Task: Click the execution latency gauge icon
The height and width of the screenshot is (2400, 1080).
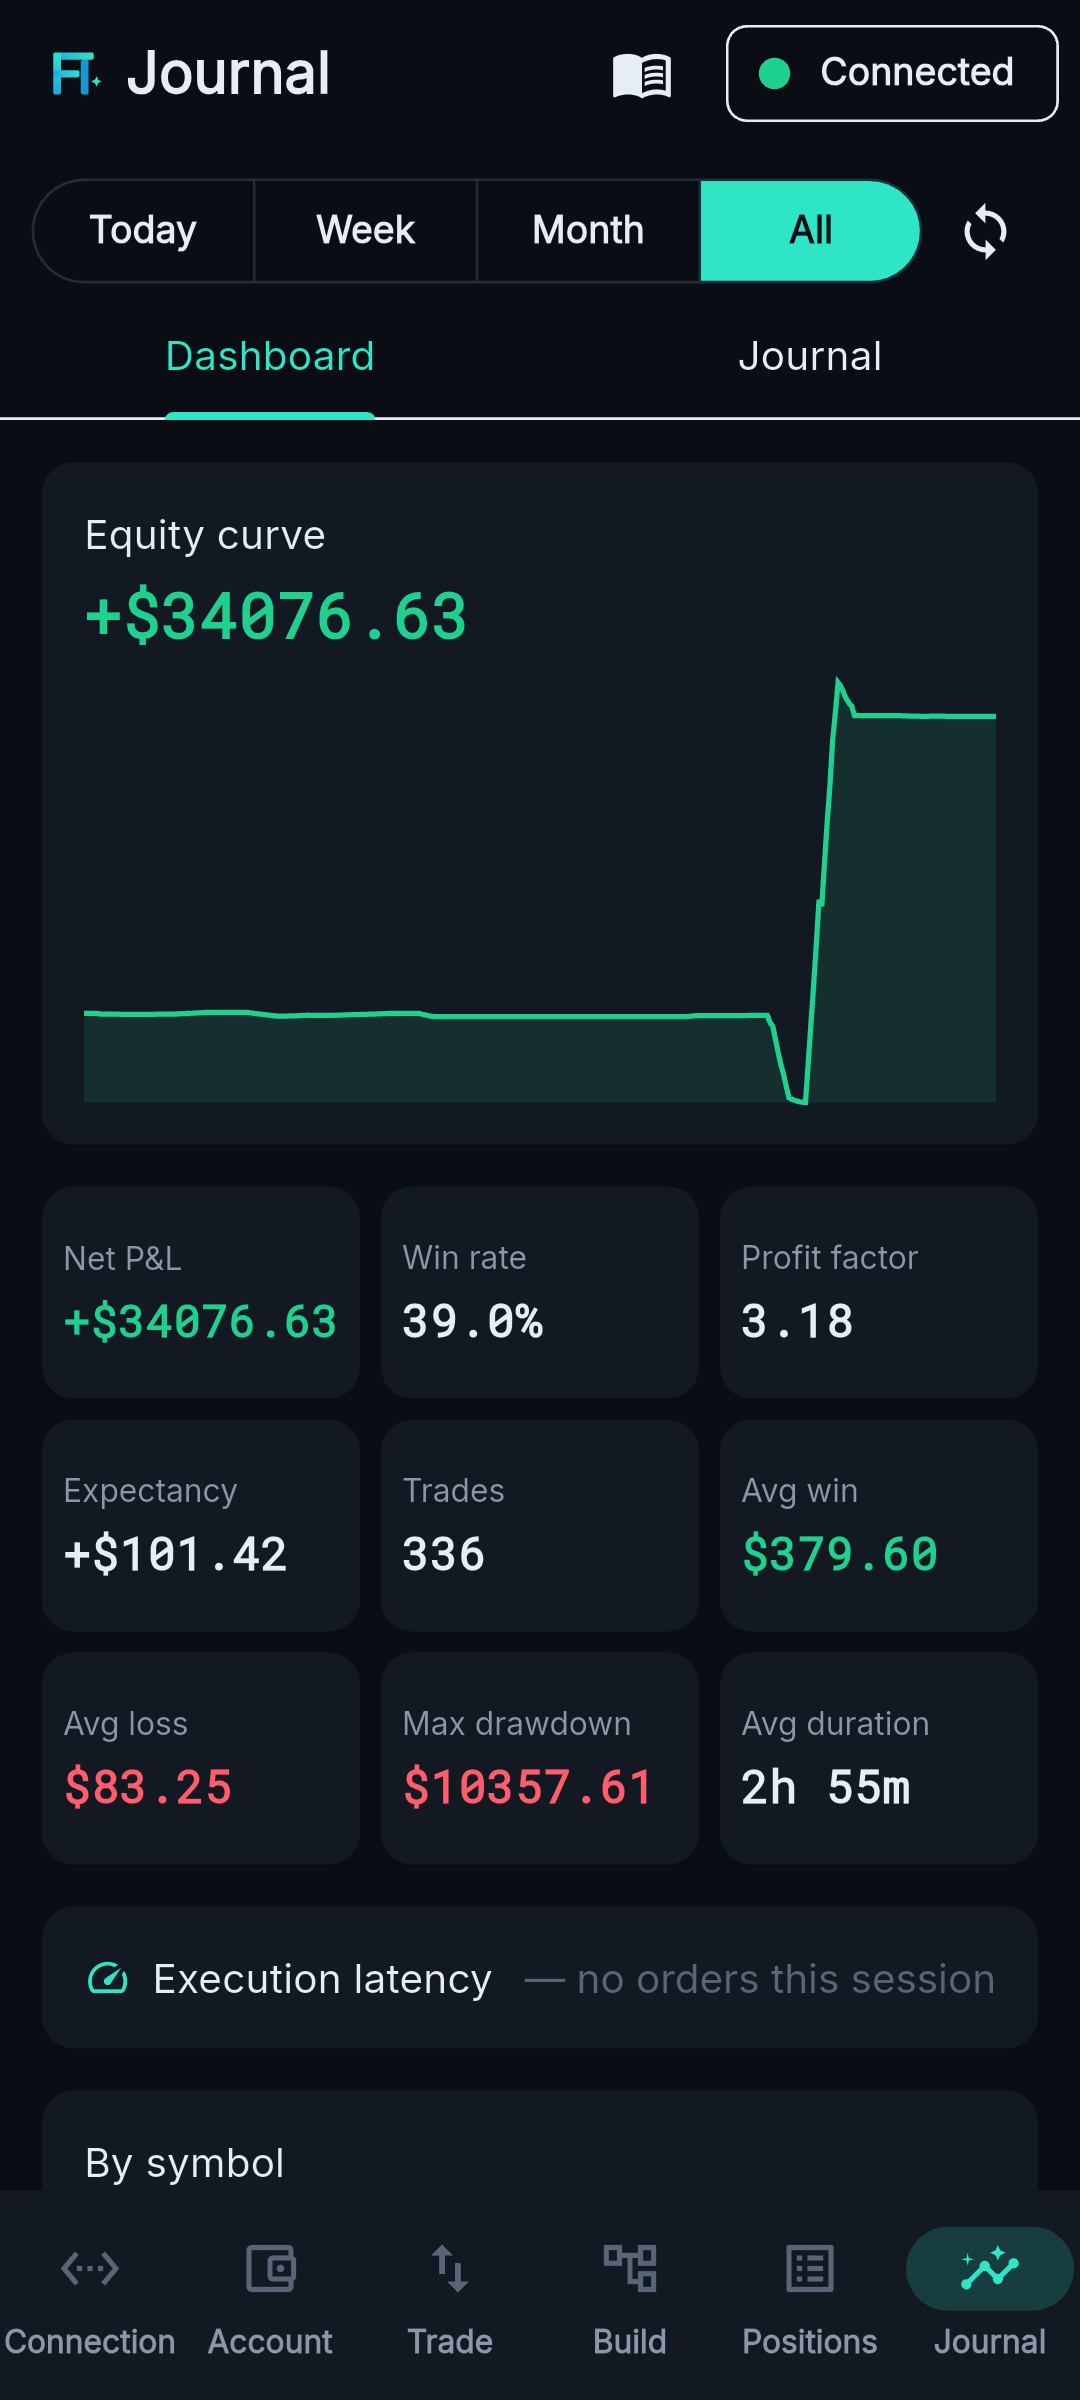Action: coord(108,1978)
